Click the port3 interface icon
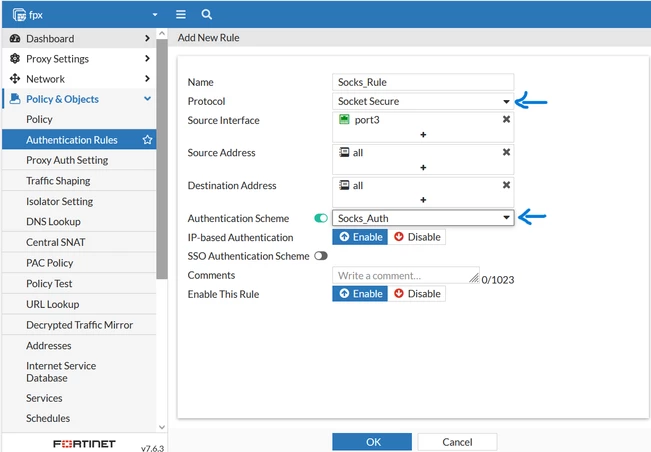The width and height of the screenshot is (651, 452). (344, 120)
